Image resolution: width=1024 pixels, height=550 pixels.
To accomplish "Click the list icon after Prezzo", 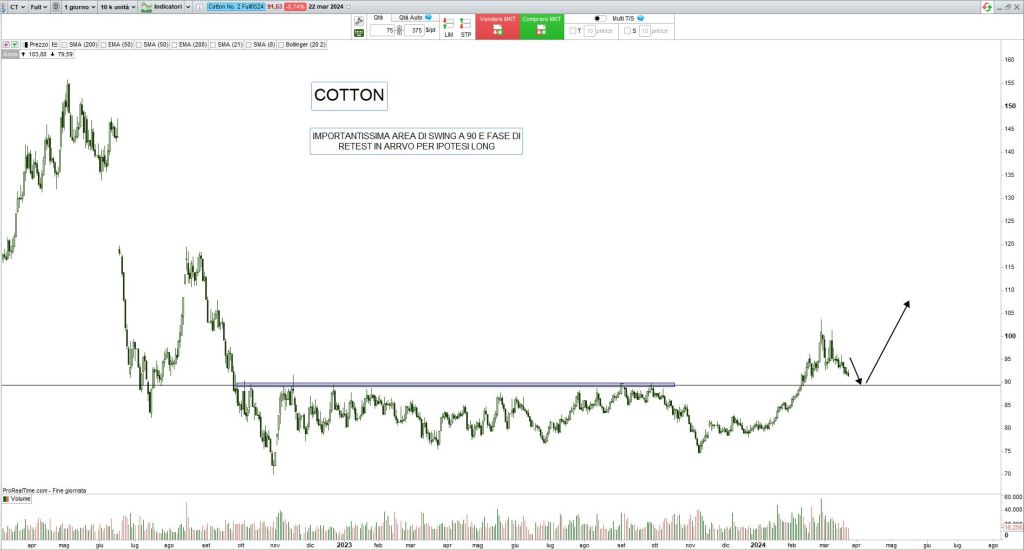I will (55, 44).
